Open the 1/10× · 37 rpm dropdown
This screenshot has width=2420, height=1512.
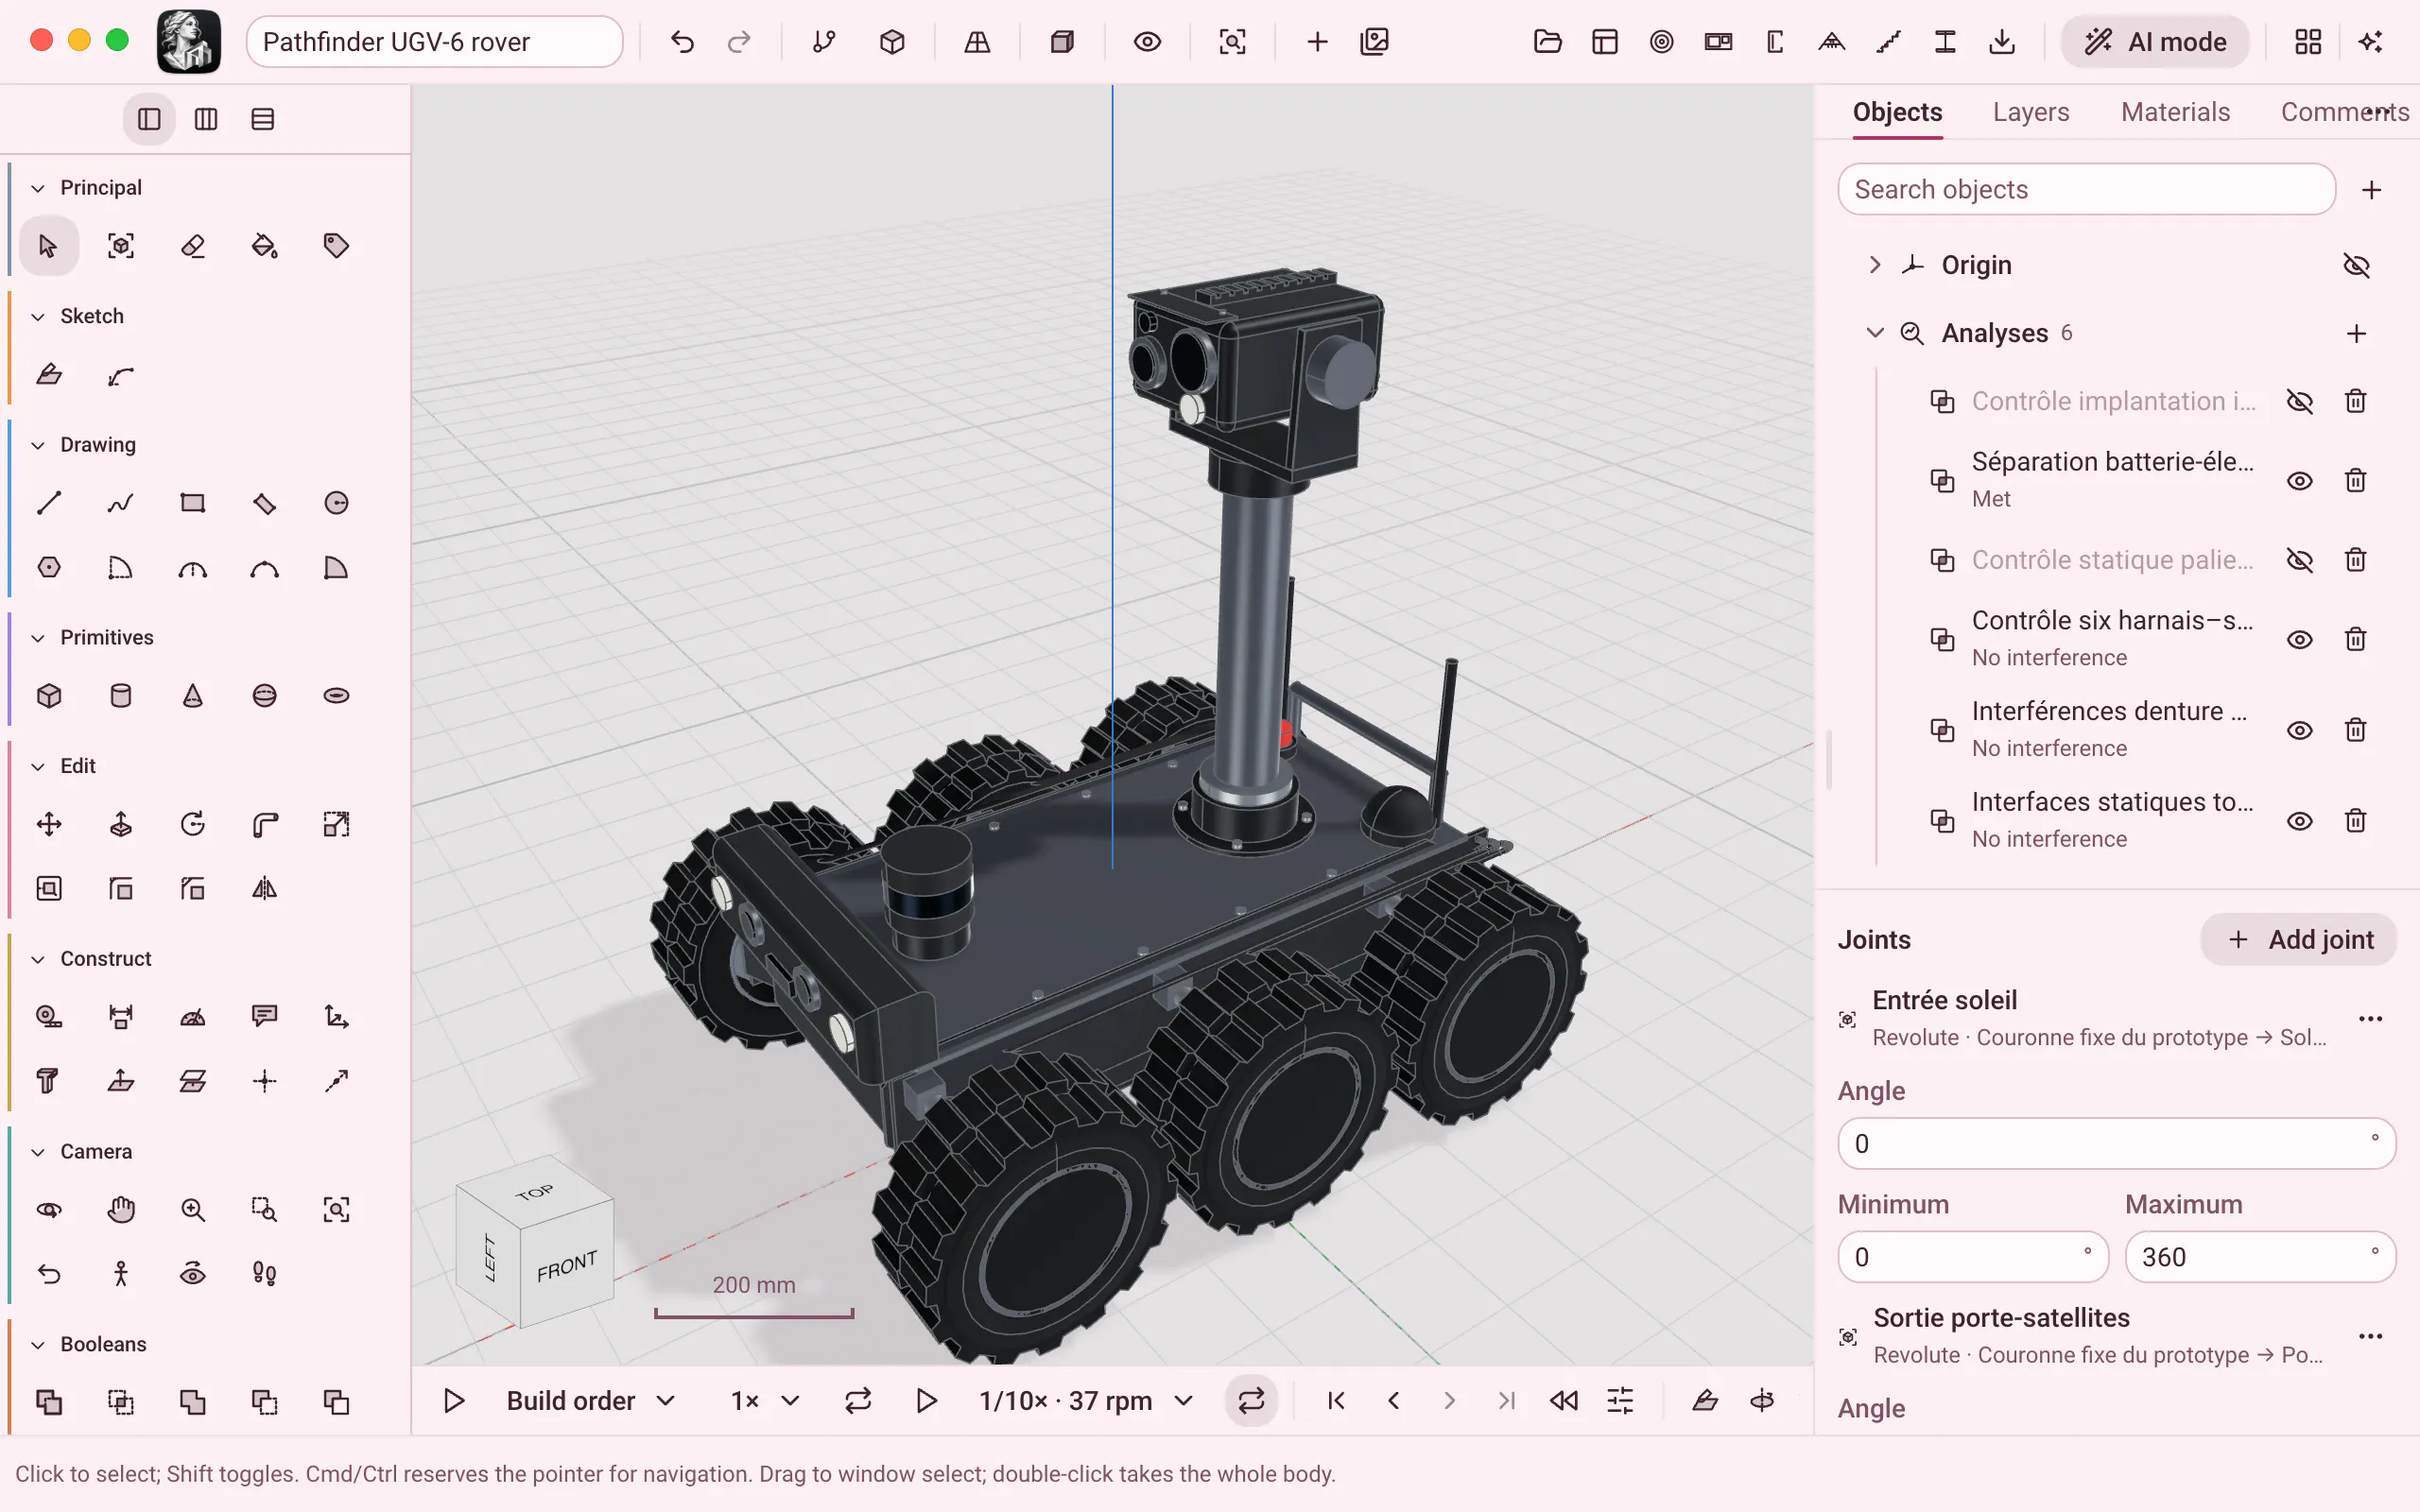(1086, 1401)
